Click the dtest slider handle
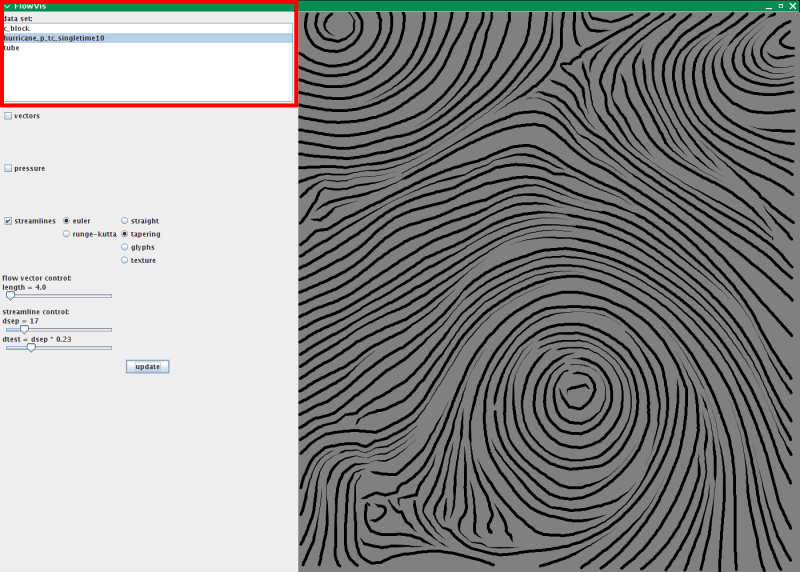The image size is (800, 572). (31, 348)
